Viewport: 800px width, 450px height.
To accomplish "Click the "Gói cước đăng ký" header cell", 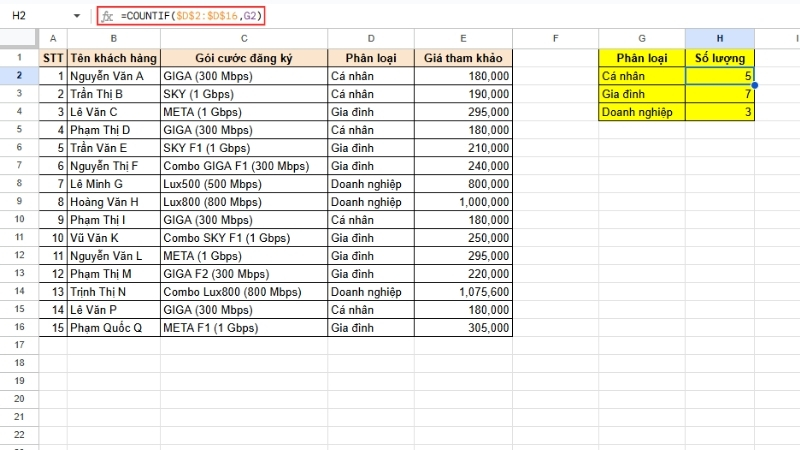I will tap(244, 57).
